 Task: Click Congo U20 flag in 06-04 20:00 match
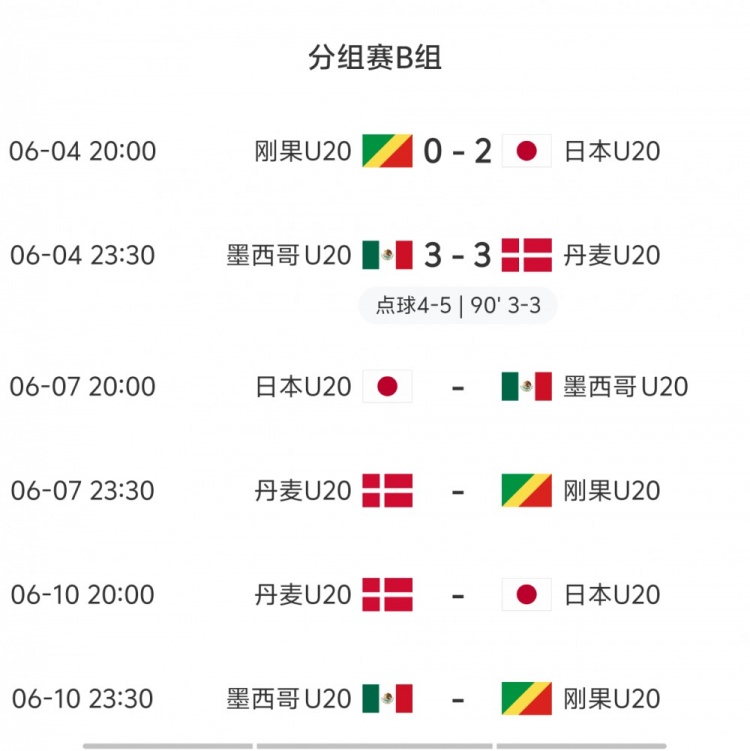click(x=387, y=151)
